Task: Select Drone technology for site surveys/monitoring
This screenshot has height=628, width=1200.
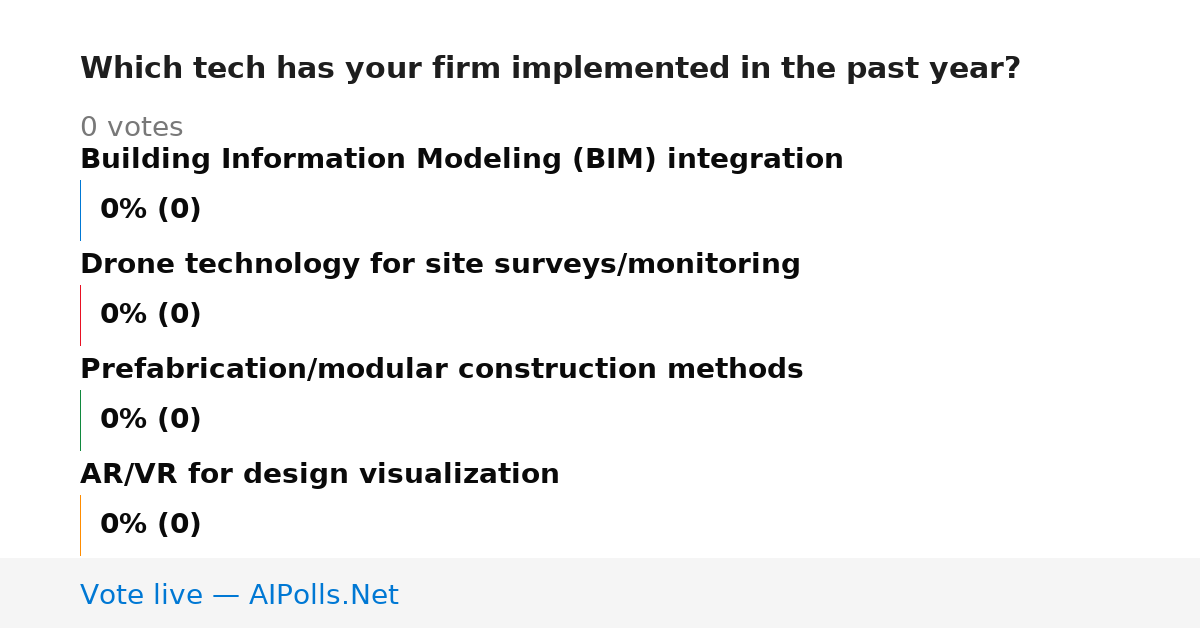Action: click(x=440, y=265)
